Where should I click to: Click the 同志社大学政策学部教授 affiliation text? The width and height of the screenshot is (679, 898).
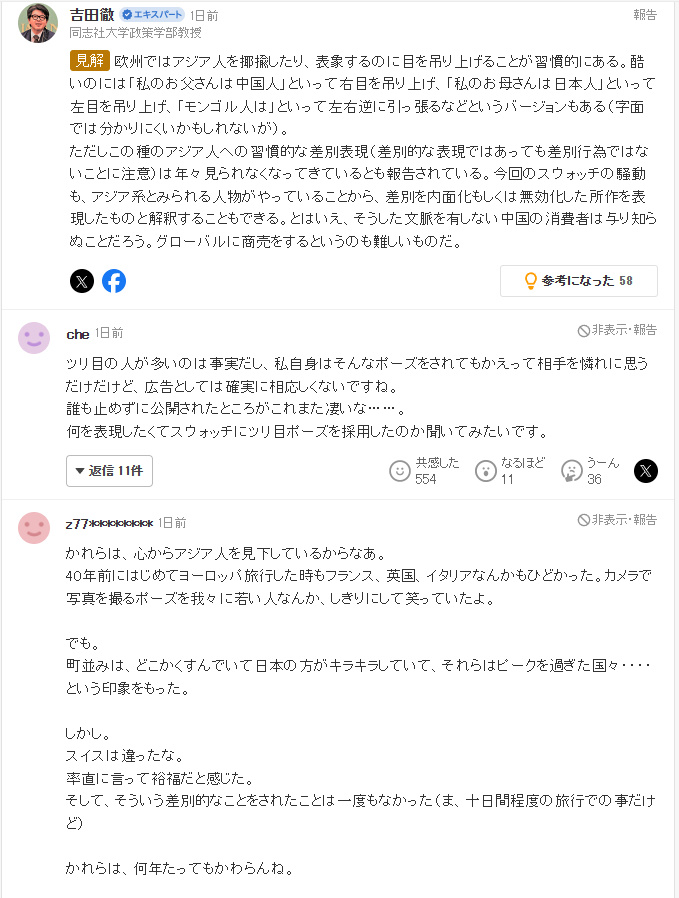coord(136,33)
